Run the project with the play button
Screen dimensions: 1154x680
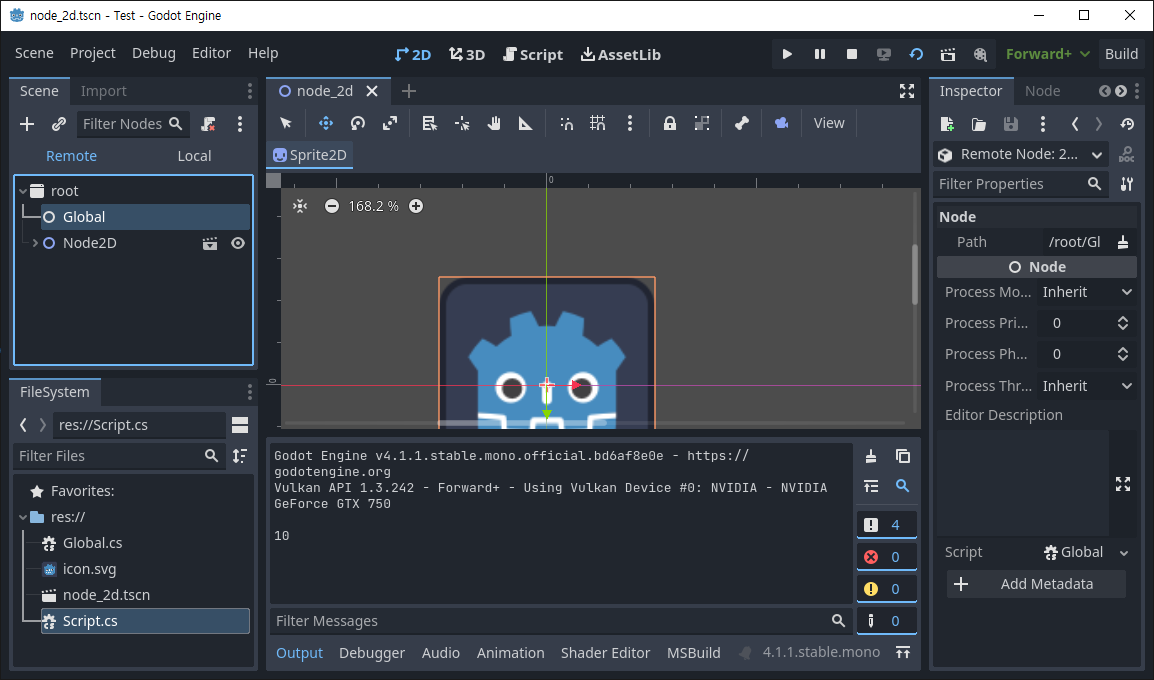787,54
